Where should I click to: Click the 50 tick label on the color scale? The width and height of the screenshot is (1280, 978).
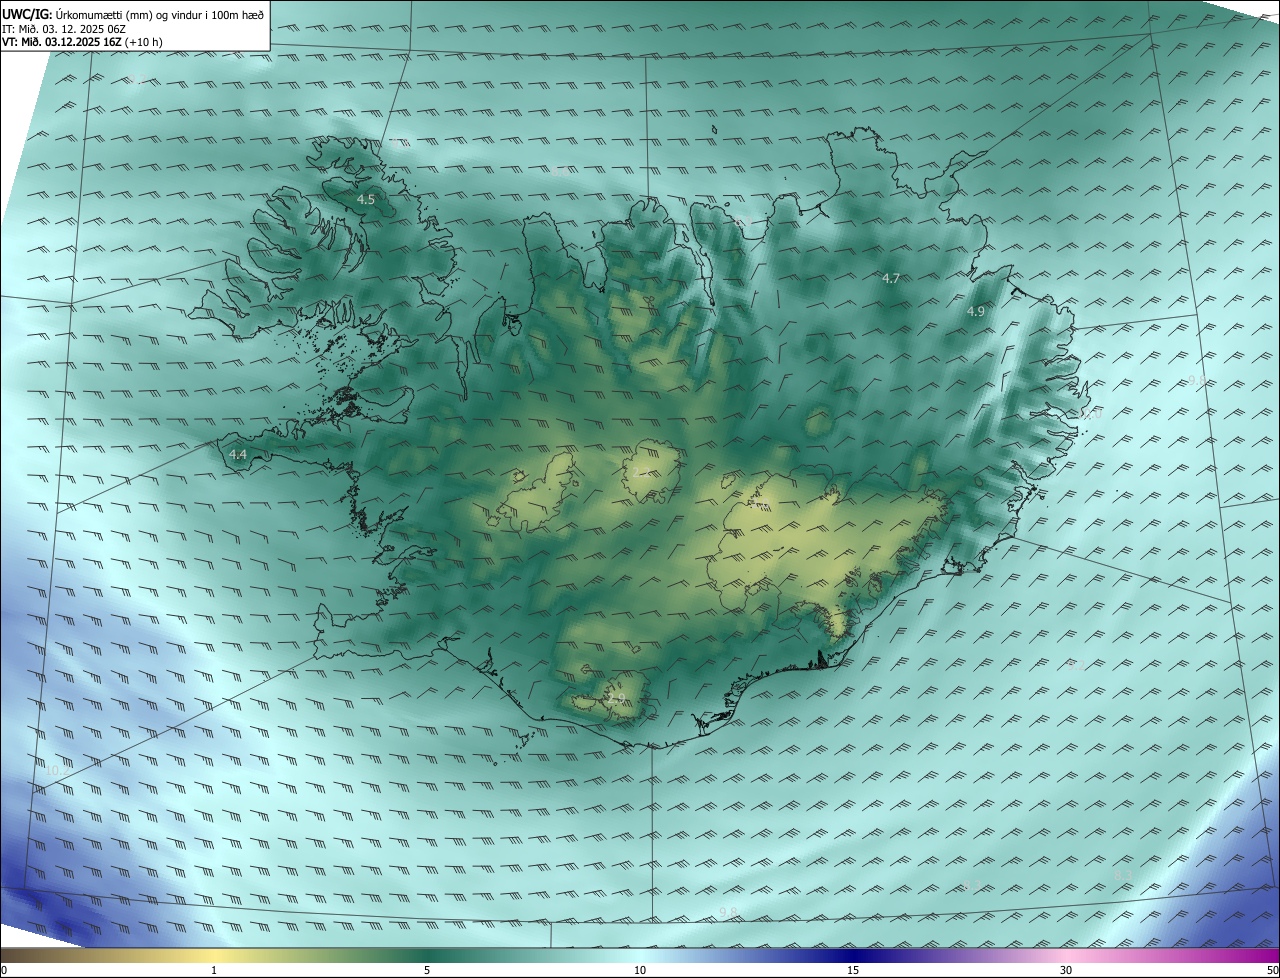pyautogui.click(x=1272, y=971)
